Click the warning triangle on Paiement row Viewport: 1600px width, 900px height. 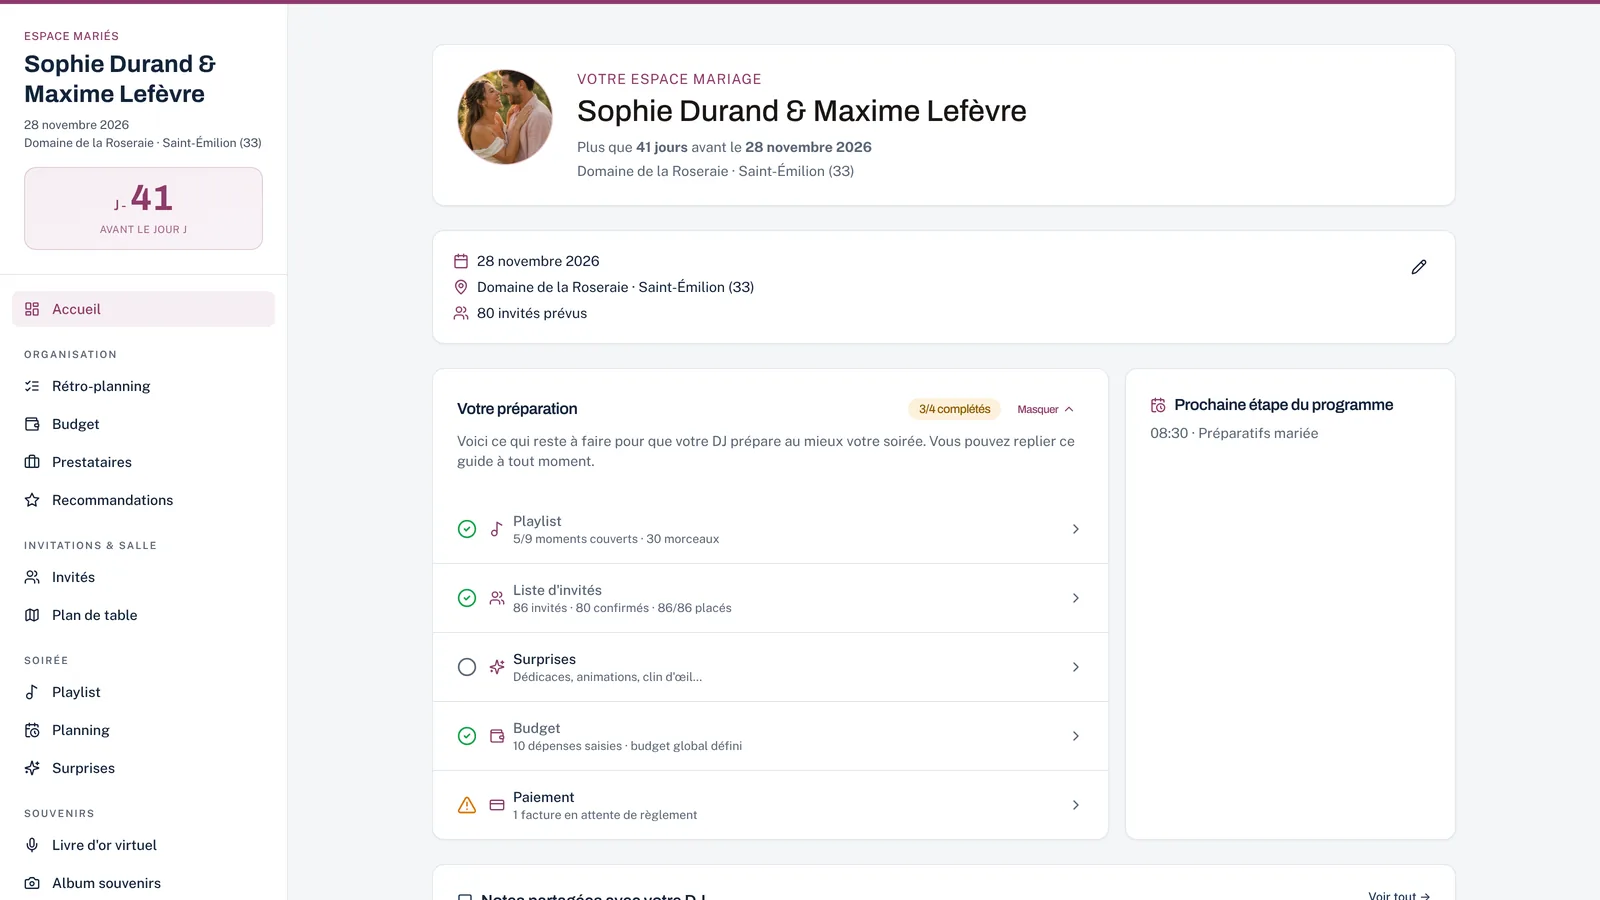coord(467,805)
